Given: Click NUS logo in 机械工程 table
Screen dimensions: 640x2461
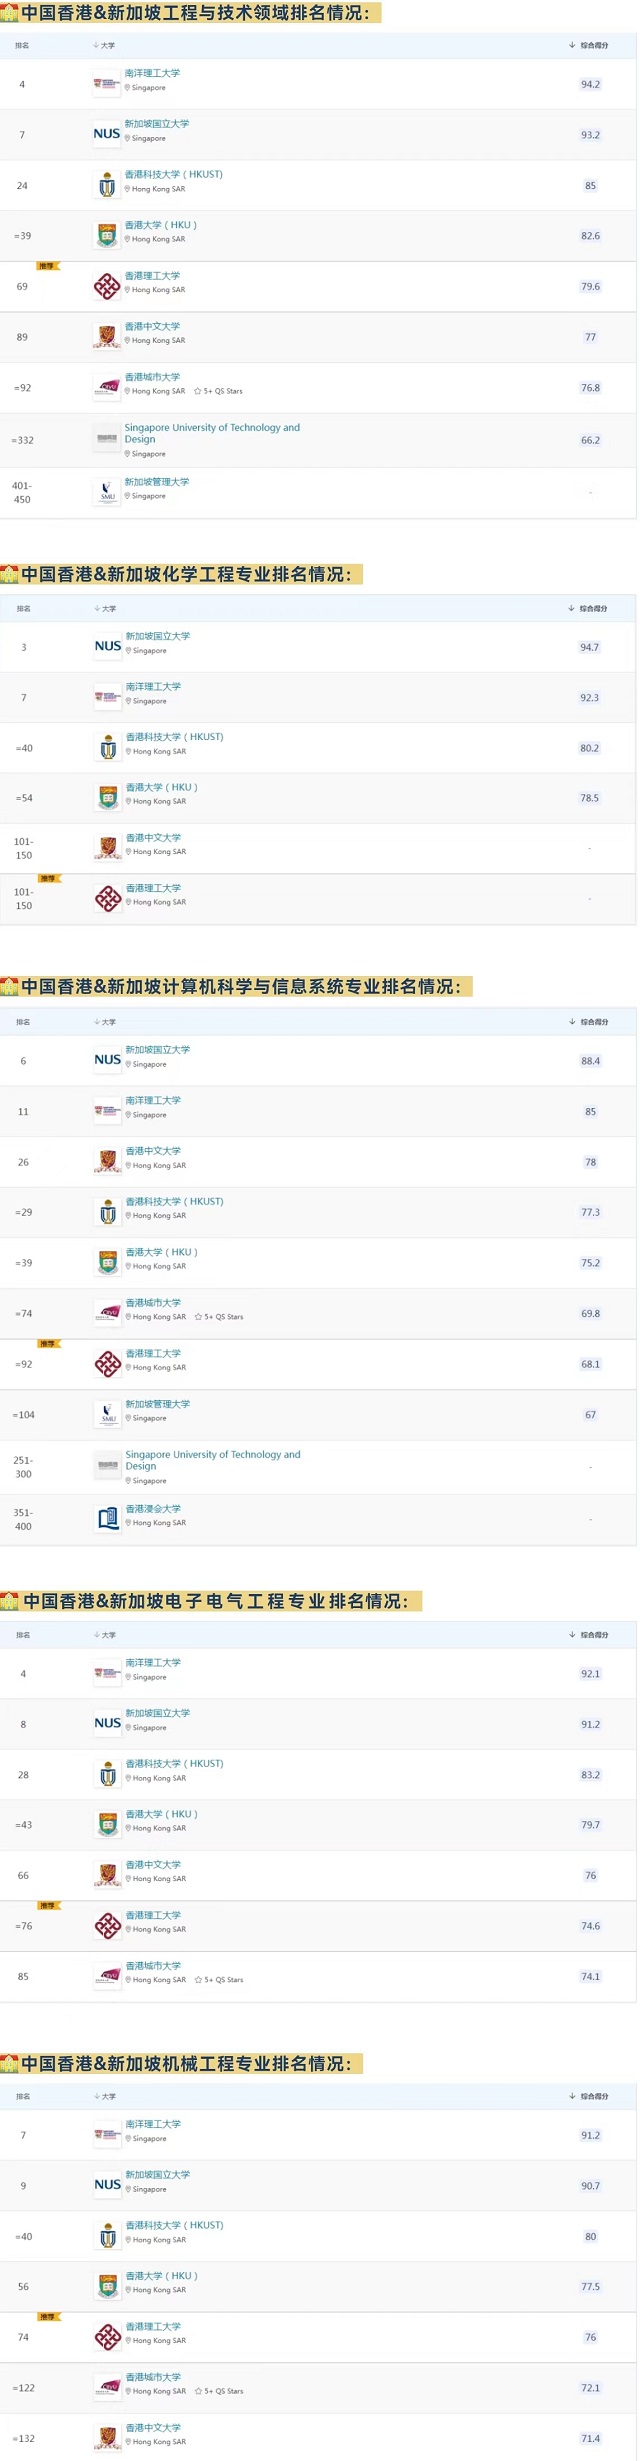Looking at the screenshot, I should pyautogui.click(x=108, y=2185).
